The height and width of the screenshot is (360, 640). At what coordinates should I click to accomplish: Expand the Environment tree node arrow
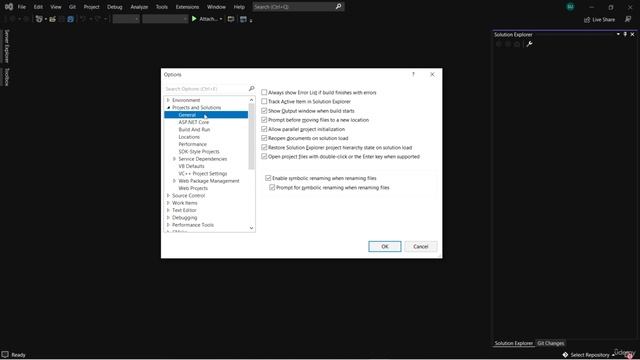point(168,100)
